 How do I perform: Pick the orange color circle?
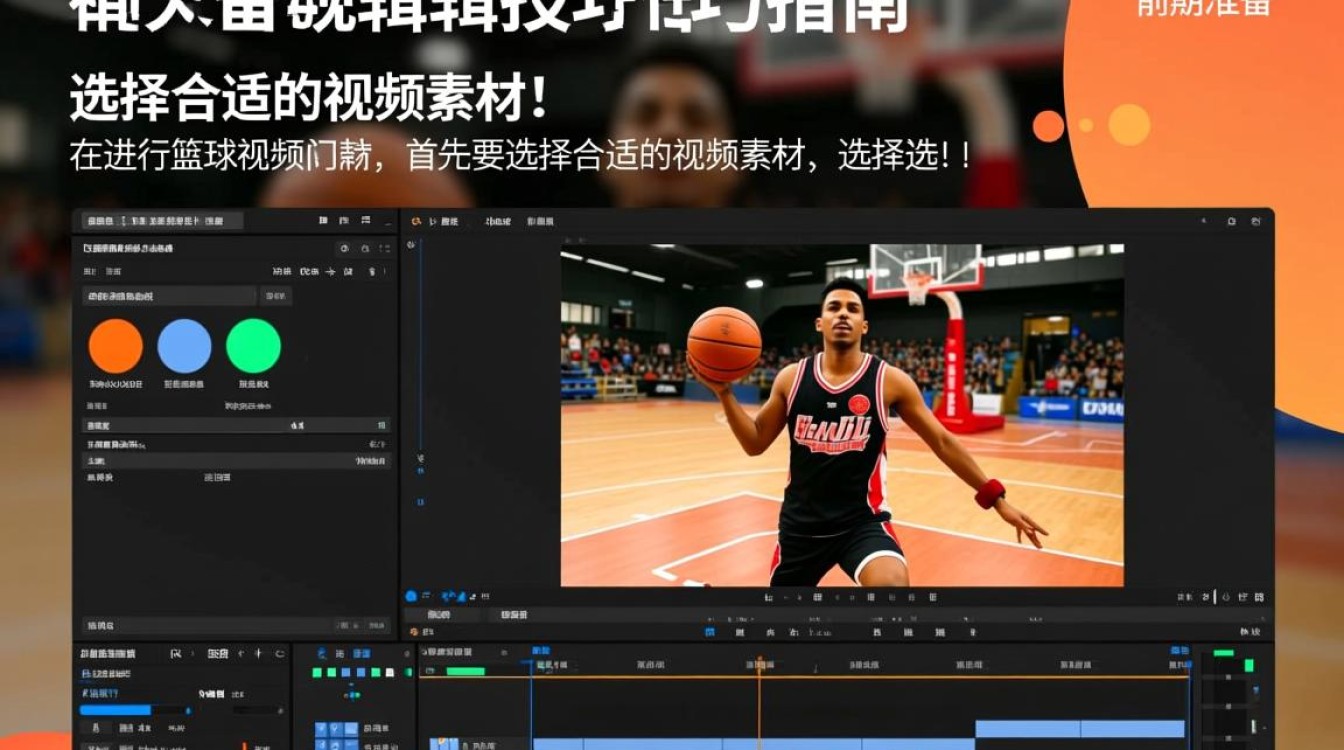tap(115, 346)
